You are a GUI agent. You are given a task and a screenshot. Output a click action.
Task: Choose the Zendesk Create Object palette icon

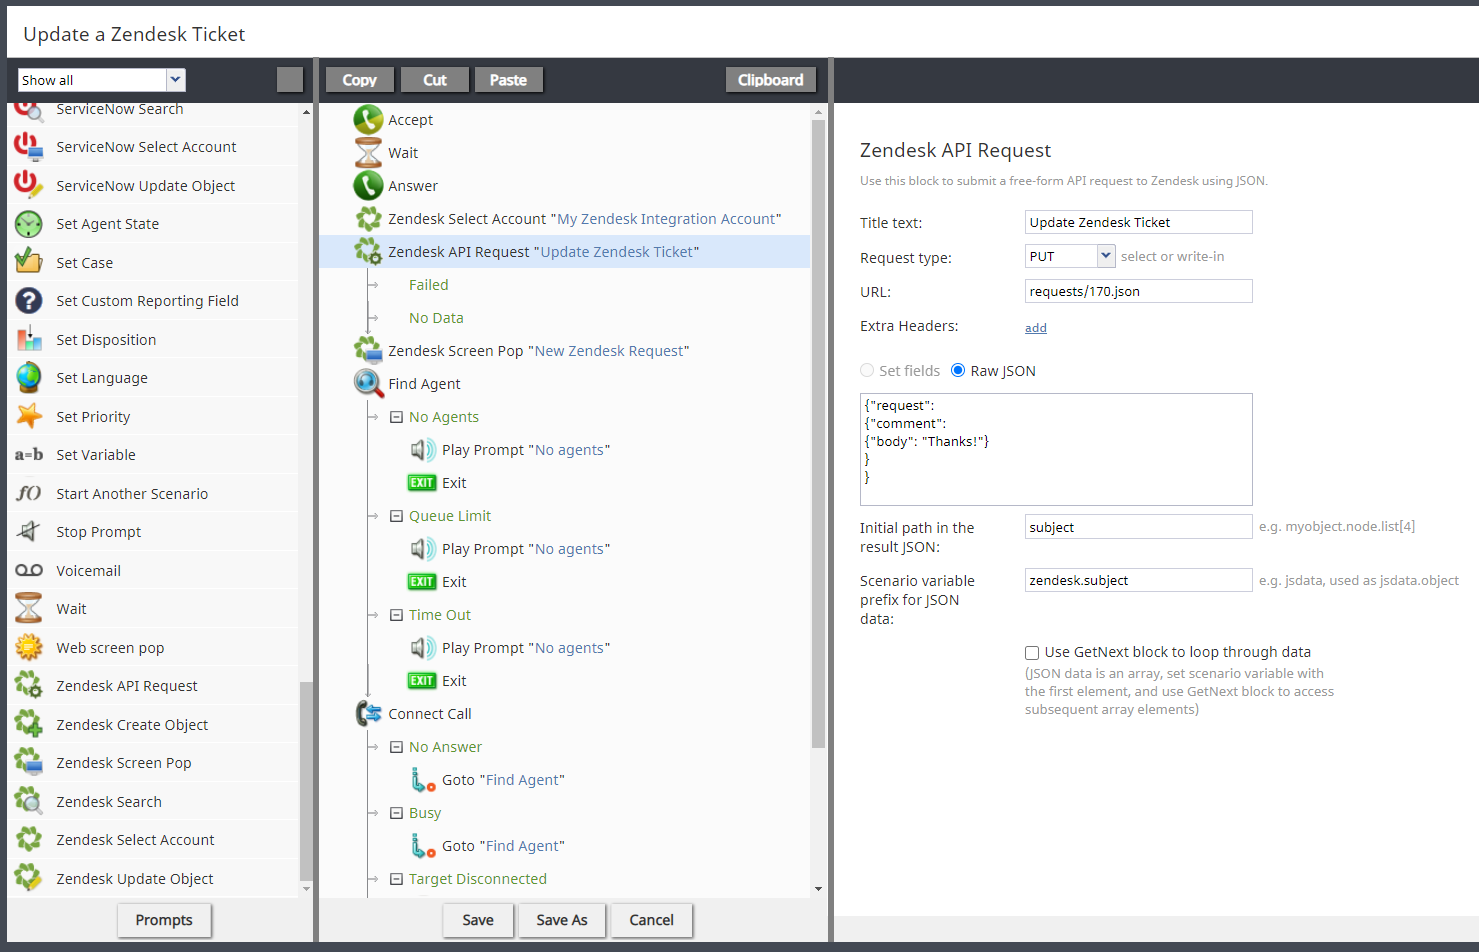pyautogui.click(x=28, y=724)
